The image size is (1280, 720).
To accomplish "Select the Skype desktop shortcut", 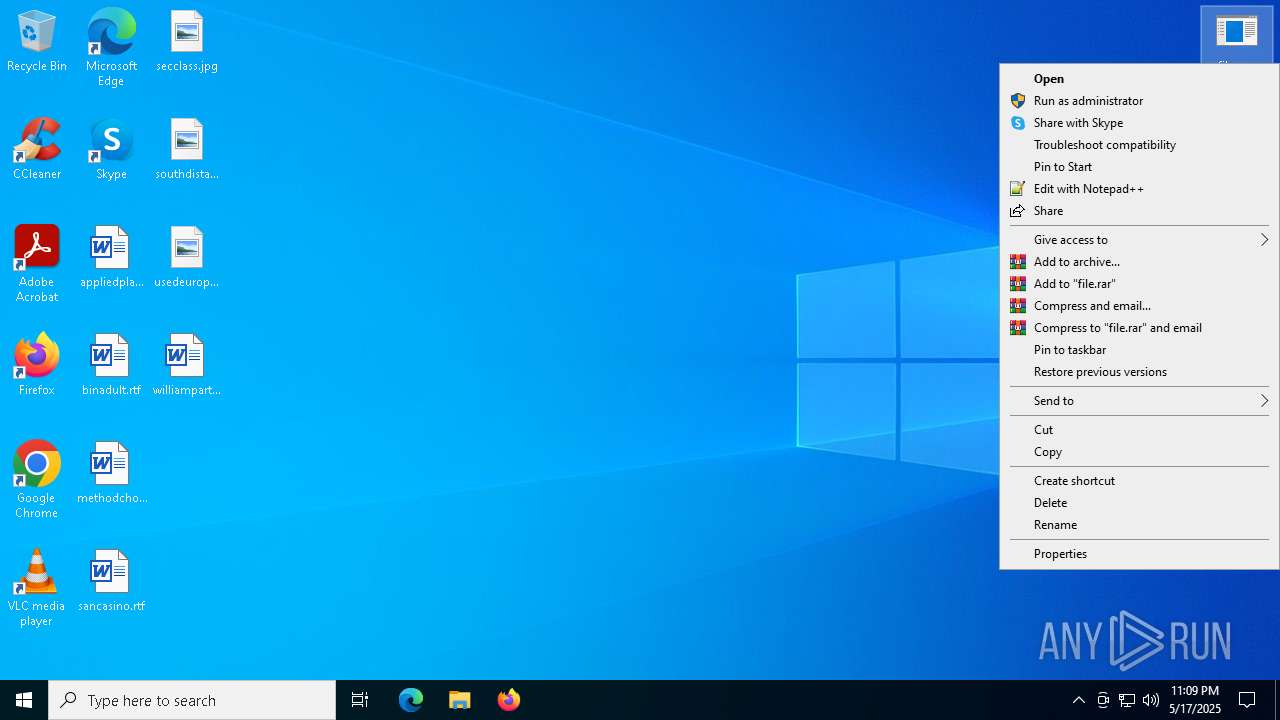I will [x=111, y=150].
